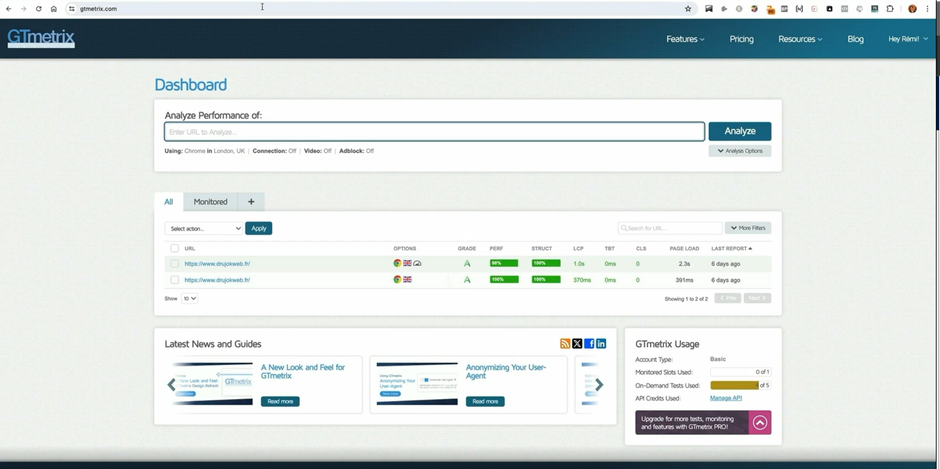The image size is (940, 469).
Task: Click speedometer throttling icon in 2.3s row
Action: pos(417,263)
